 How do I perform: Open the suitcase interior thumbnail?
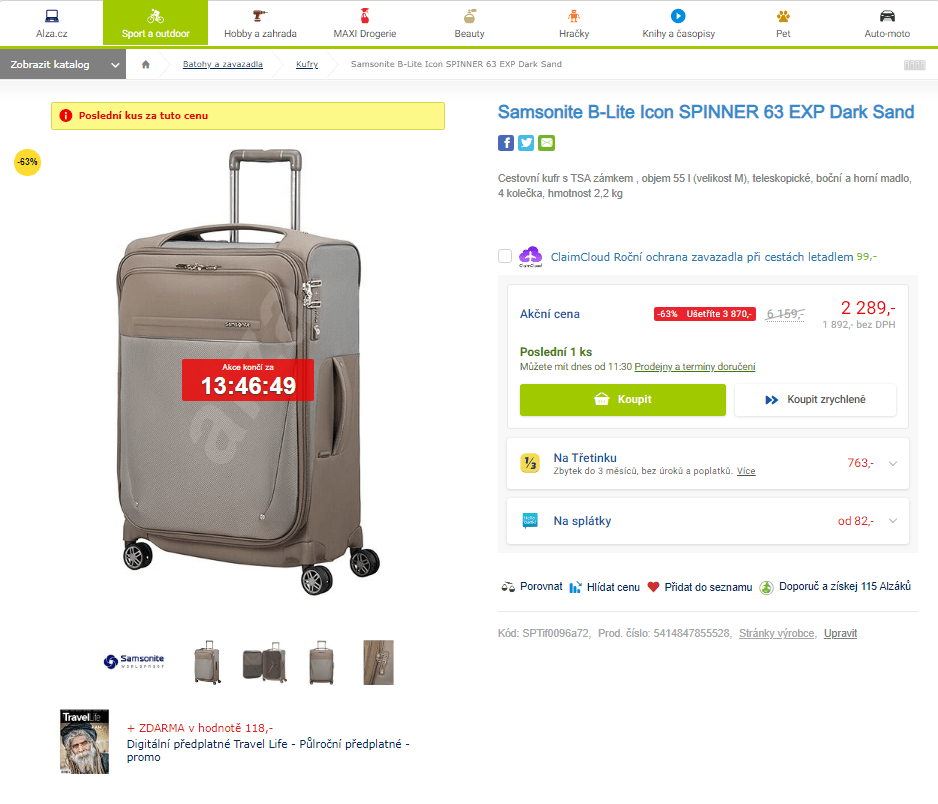click(264, 662)
